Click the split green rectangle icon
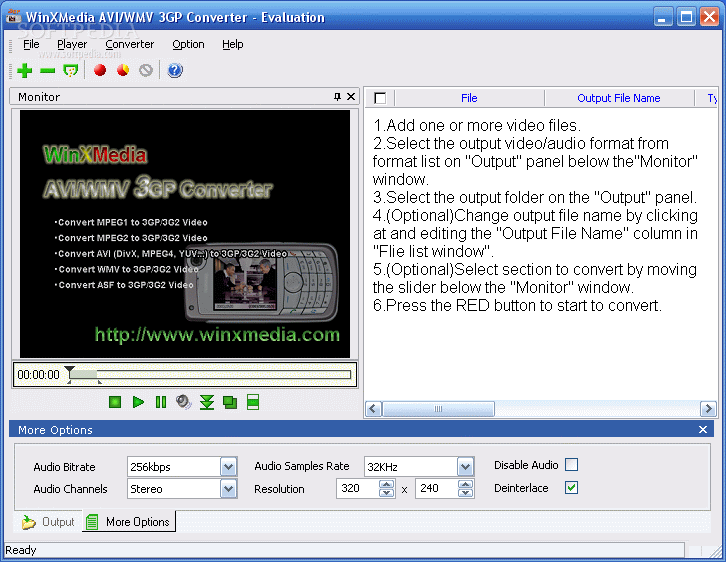This screenshot has height=562, width=726. pyautogui.click(x=253, y=402)
